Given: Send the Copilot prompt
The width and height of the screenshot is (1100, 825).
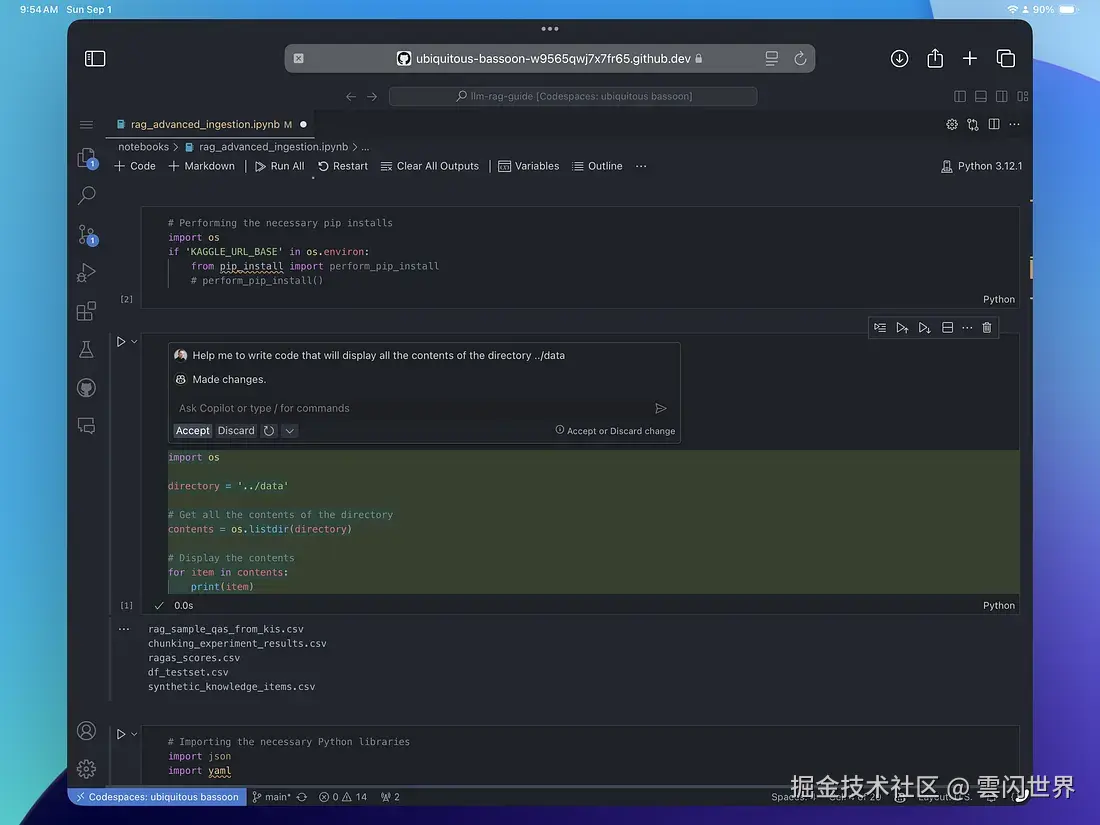Looking at the screenshot, I should [x=660, y=408].
